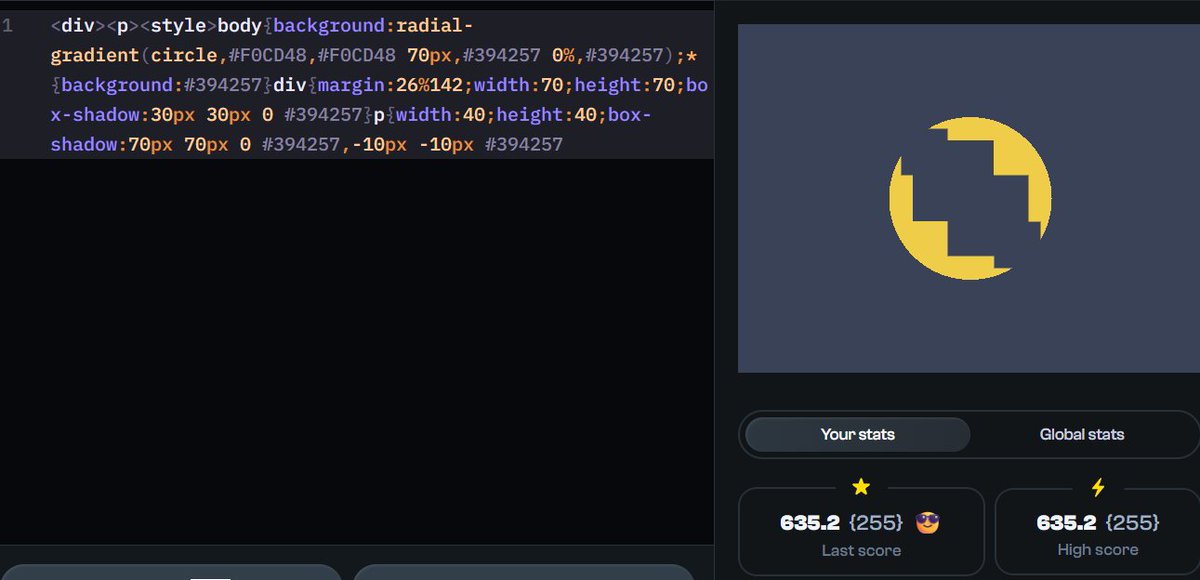Click the yellow star icon above Last score
The height and width of the screenshot is (580, 1200).
coord(861,488)
